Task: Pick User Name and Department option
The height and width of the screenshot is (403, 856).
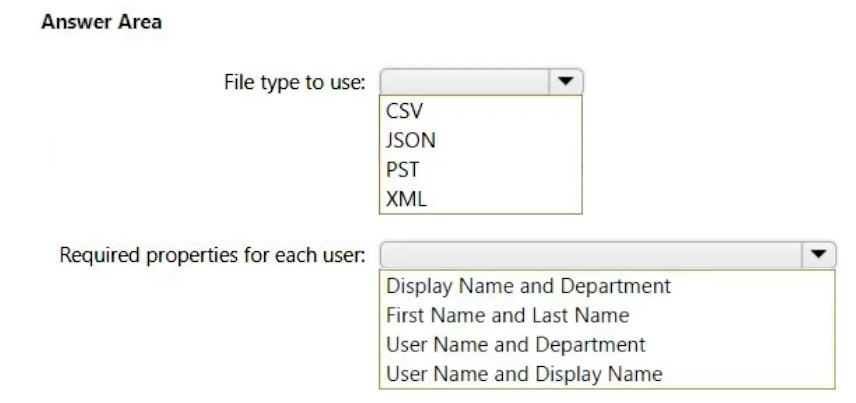Action: (515, 345)
